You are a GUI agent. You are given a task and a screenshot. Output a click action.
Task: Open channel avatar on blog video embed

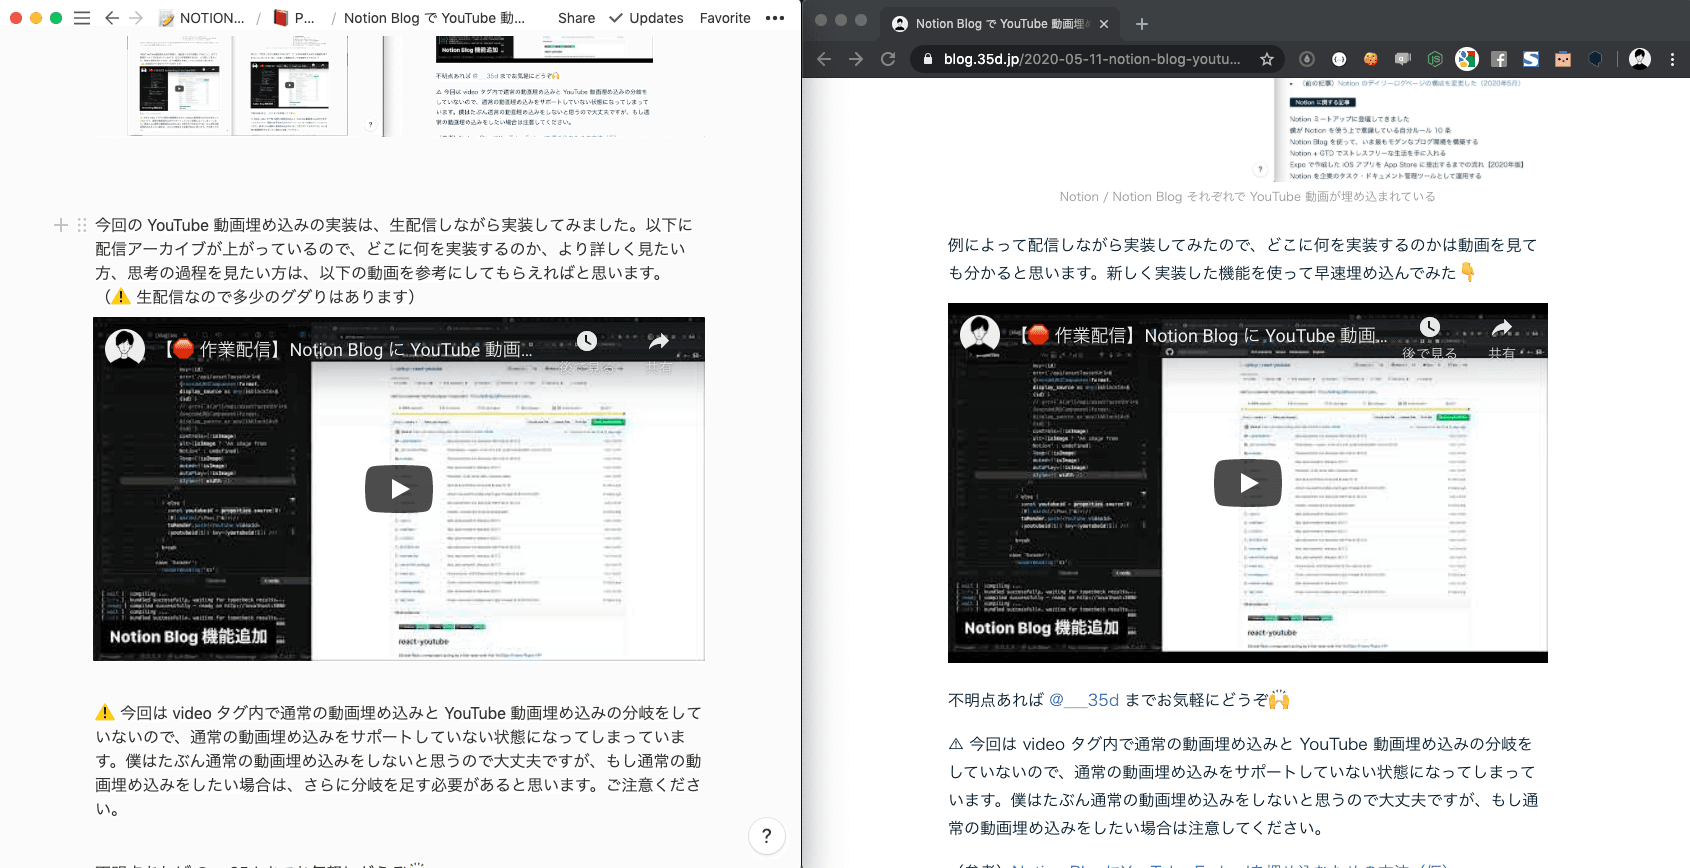coord(980,335)
